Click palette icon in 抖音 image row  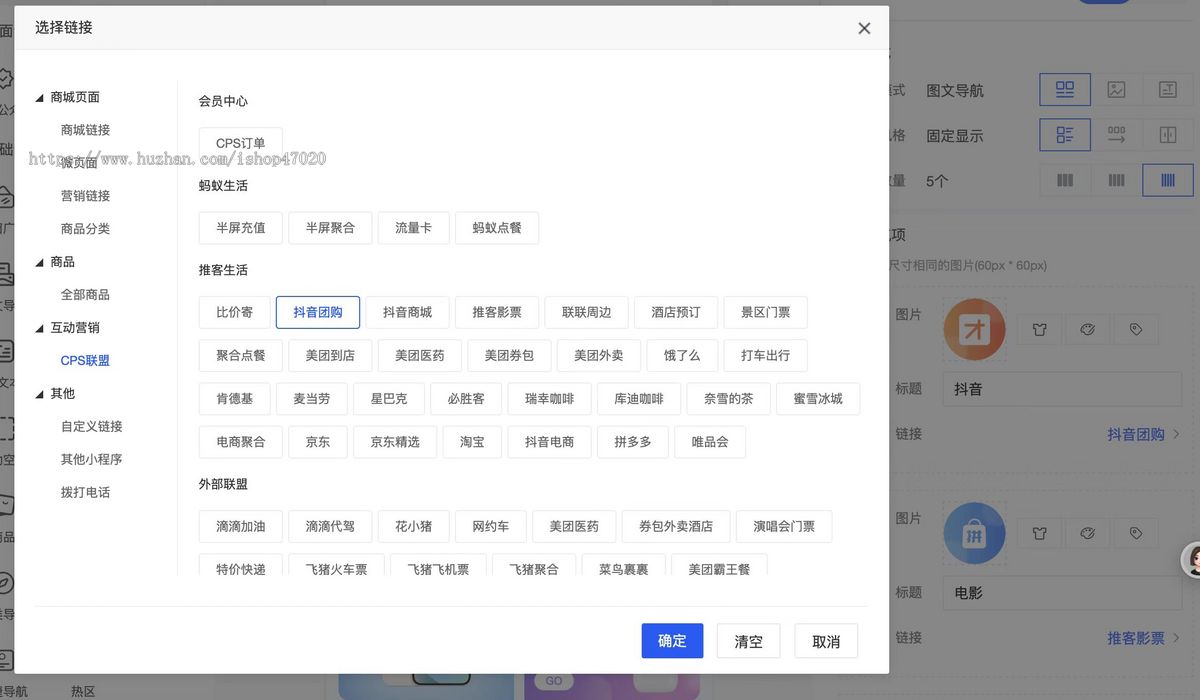click(1087, 329)
